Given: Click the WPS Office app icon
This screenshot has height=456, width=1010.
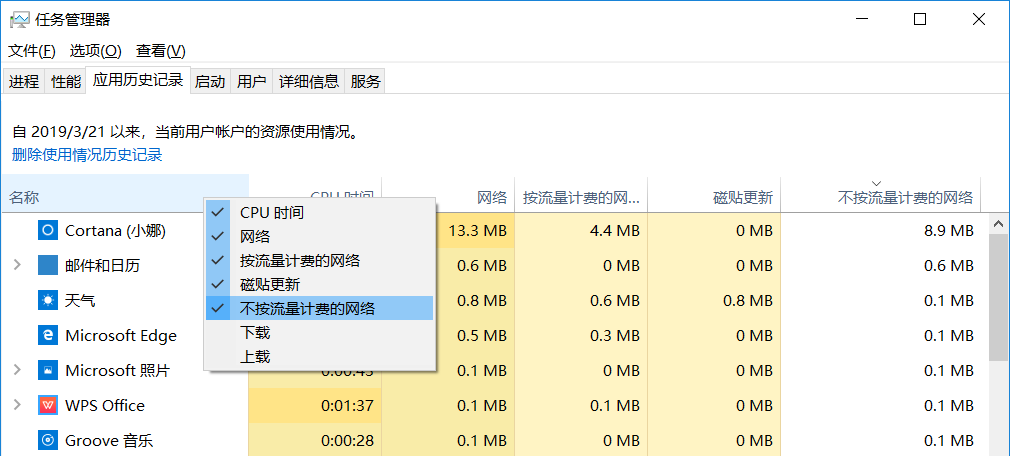Looking at the screenshot, I should [x=48, y=405].
